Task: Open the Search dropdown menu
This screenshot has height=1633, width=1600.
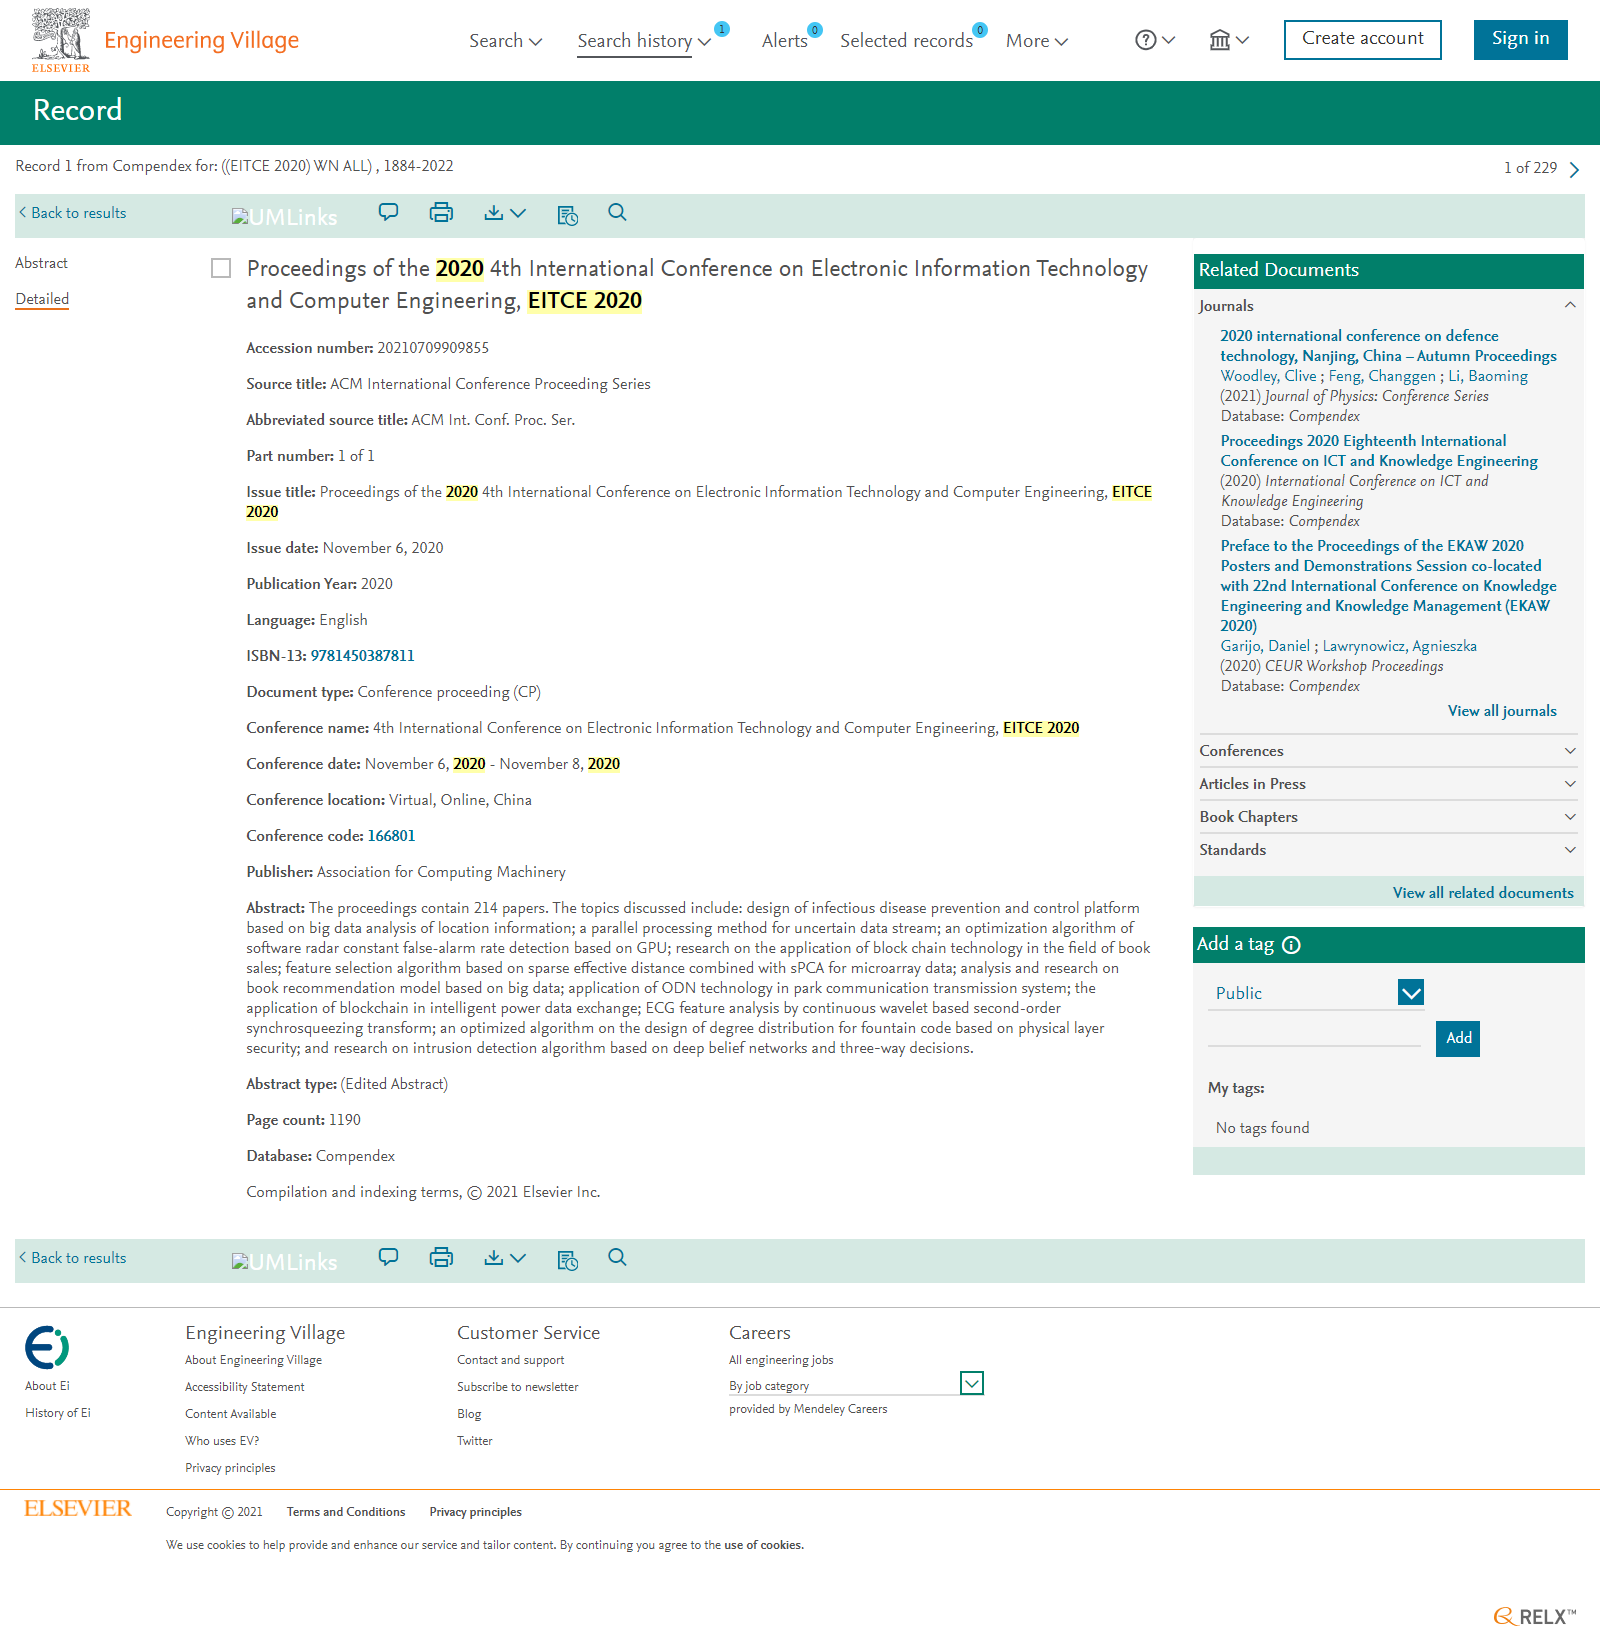Action: tap(505, 41)
